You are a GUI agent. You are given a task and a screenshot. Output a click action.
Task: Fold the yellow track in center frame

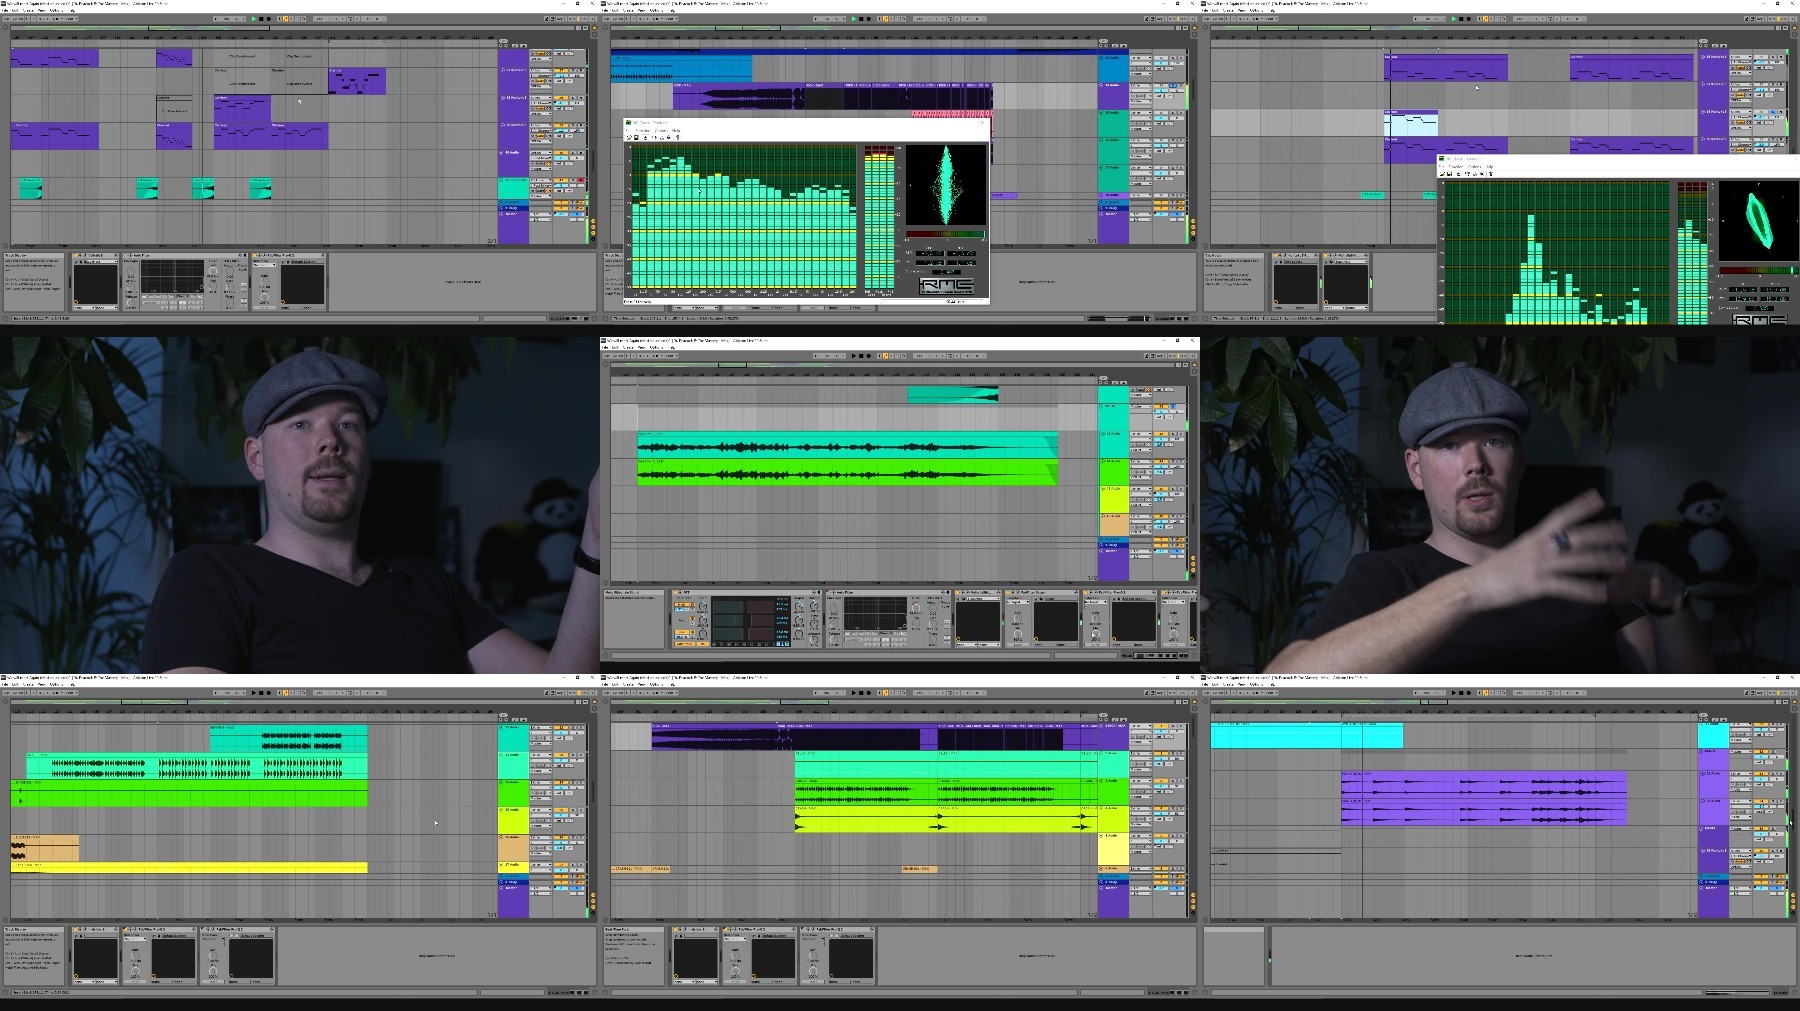tap(1103, 488)
